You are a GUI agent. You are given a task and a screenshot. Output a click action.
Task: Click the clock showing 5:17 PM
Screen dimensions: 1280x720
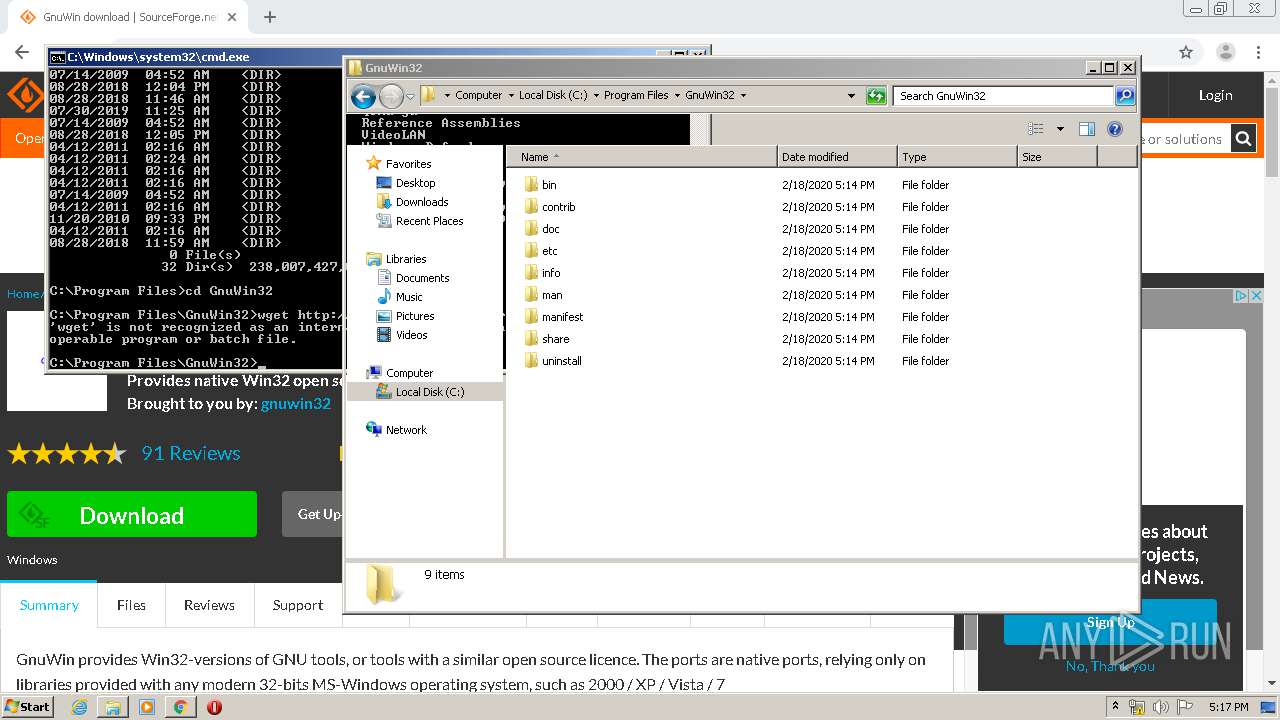[x=1229, y=707]
